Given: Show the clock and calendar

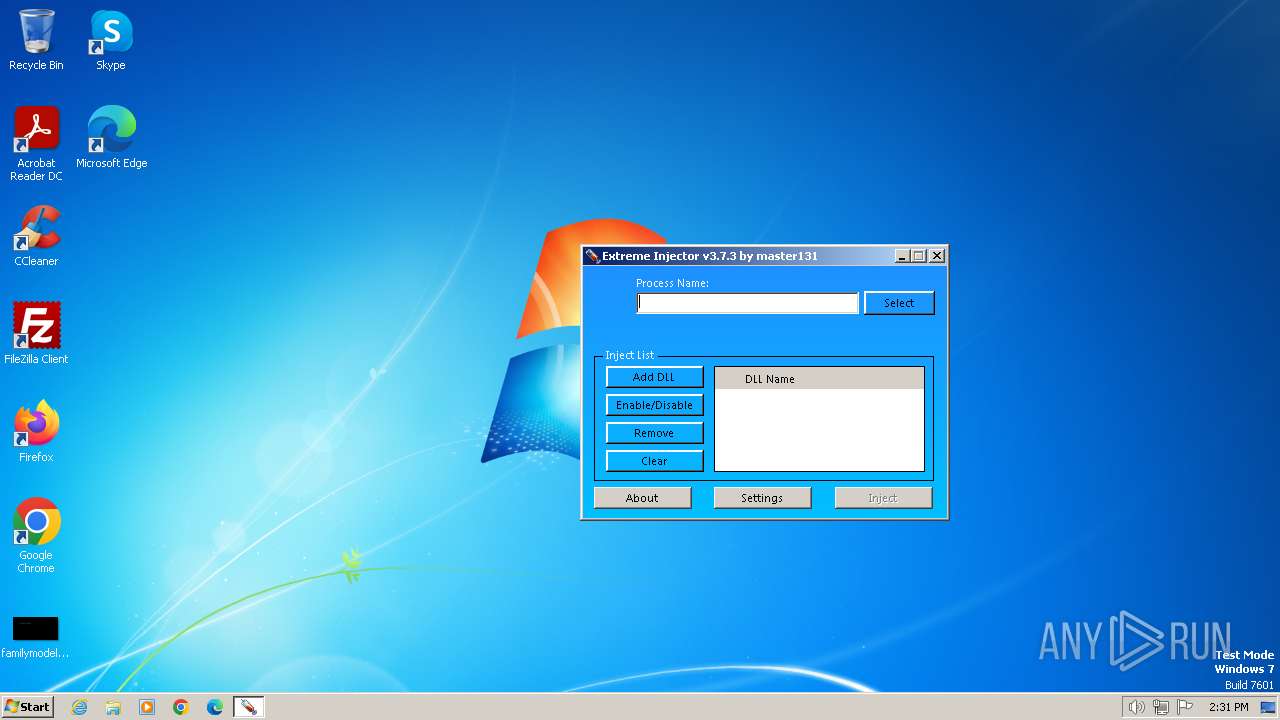Looking at the screenshot, I should tap(1228, 707).
